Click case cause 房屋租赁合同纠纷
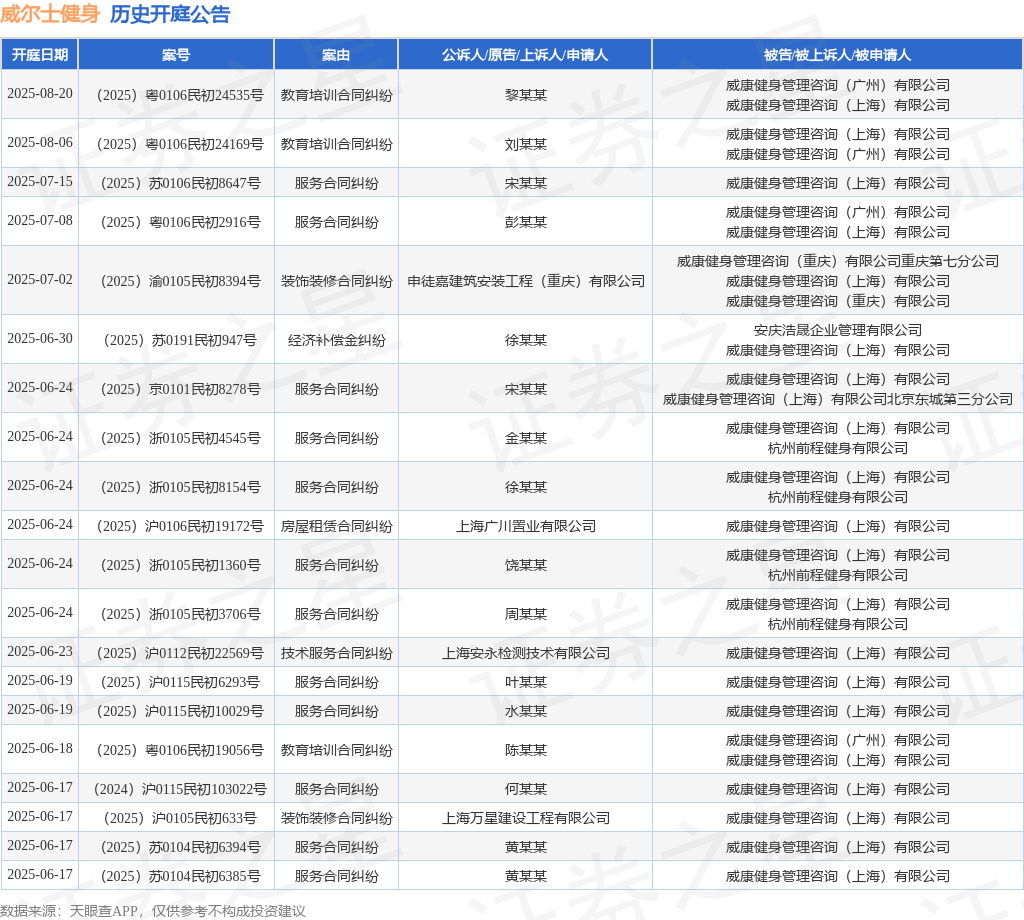 336,526
